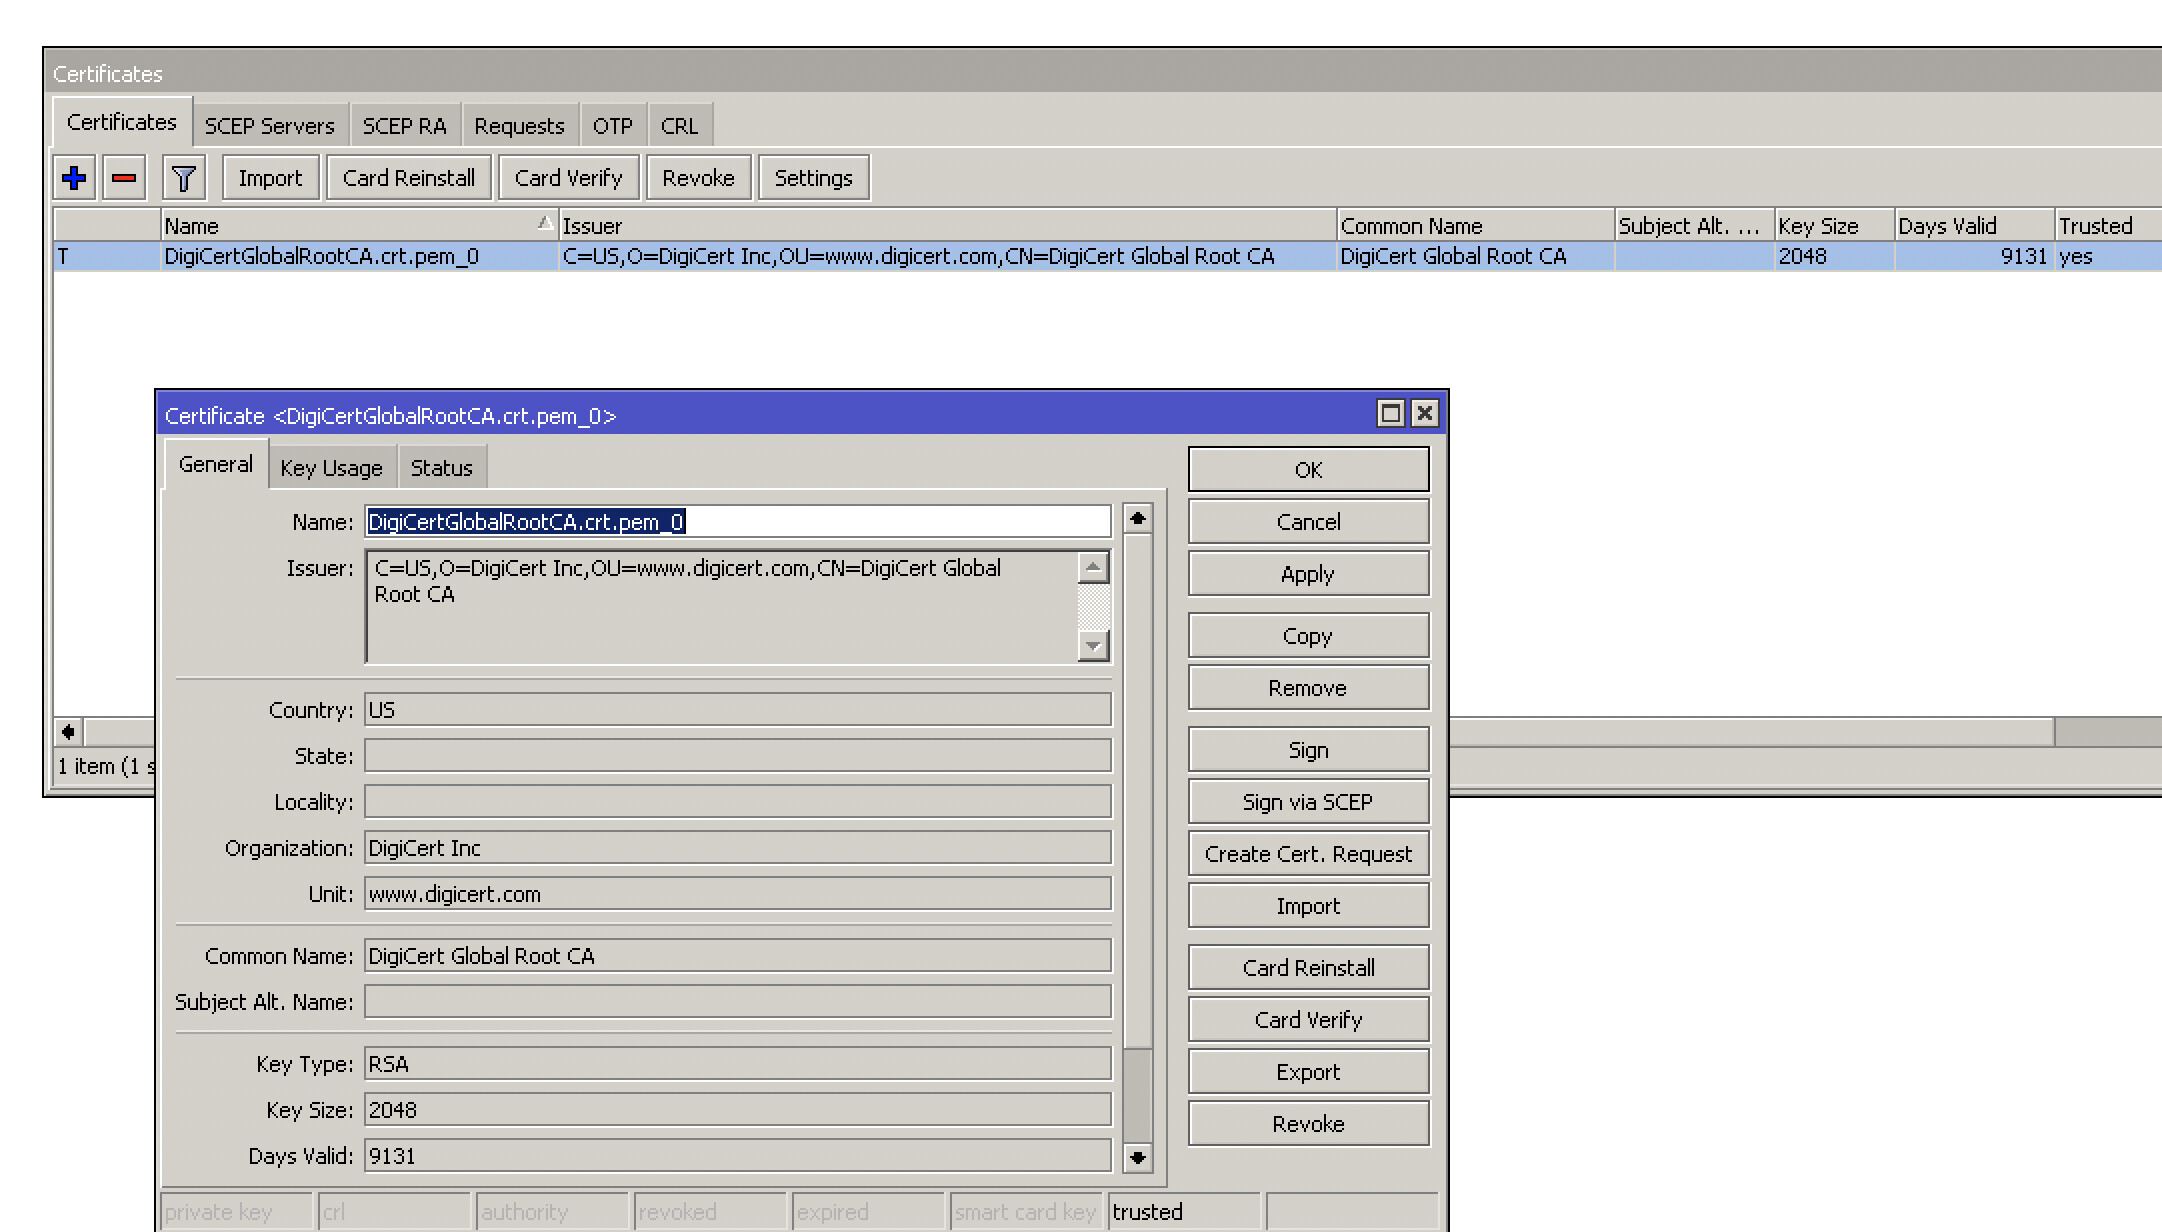This screenshot has height=1232, width=2162.
Task: Click the red minus remove icon
Action: point(124,178)
